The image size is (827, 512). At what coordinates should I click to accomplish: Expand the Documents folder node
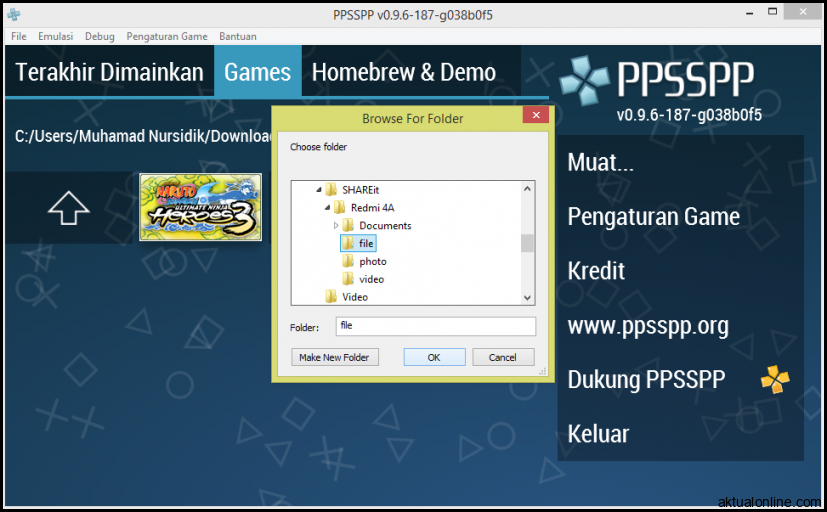(x=337, y=226)
